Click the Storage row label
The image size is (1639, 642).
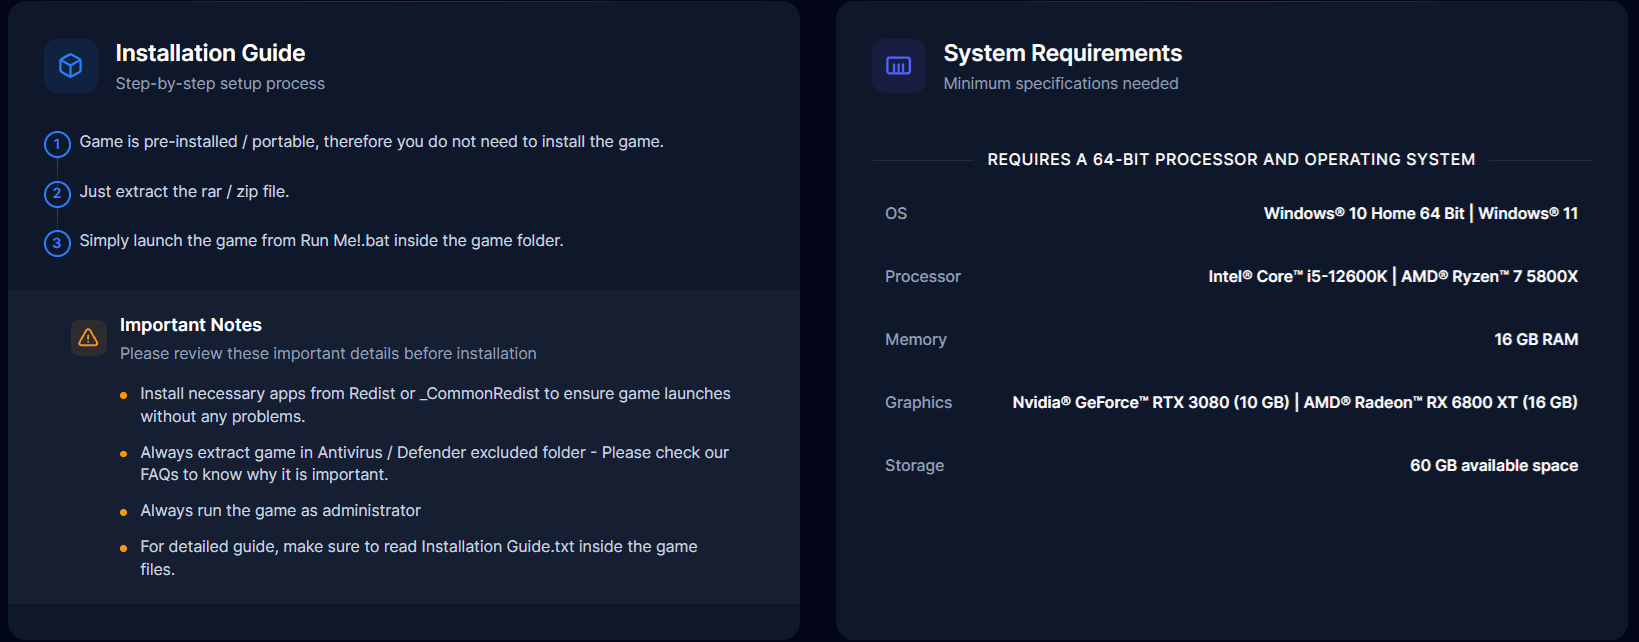(x=915, y=466)
